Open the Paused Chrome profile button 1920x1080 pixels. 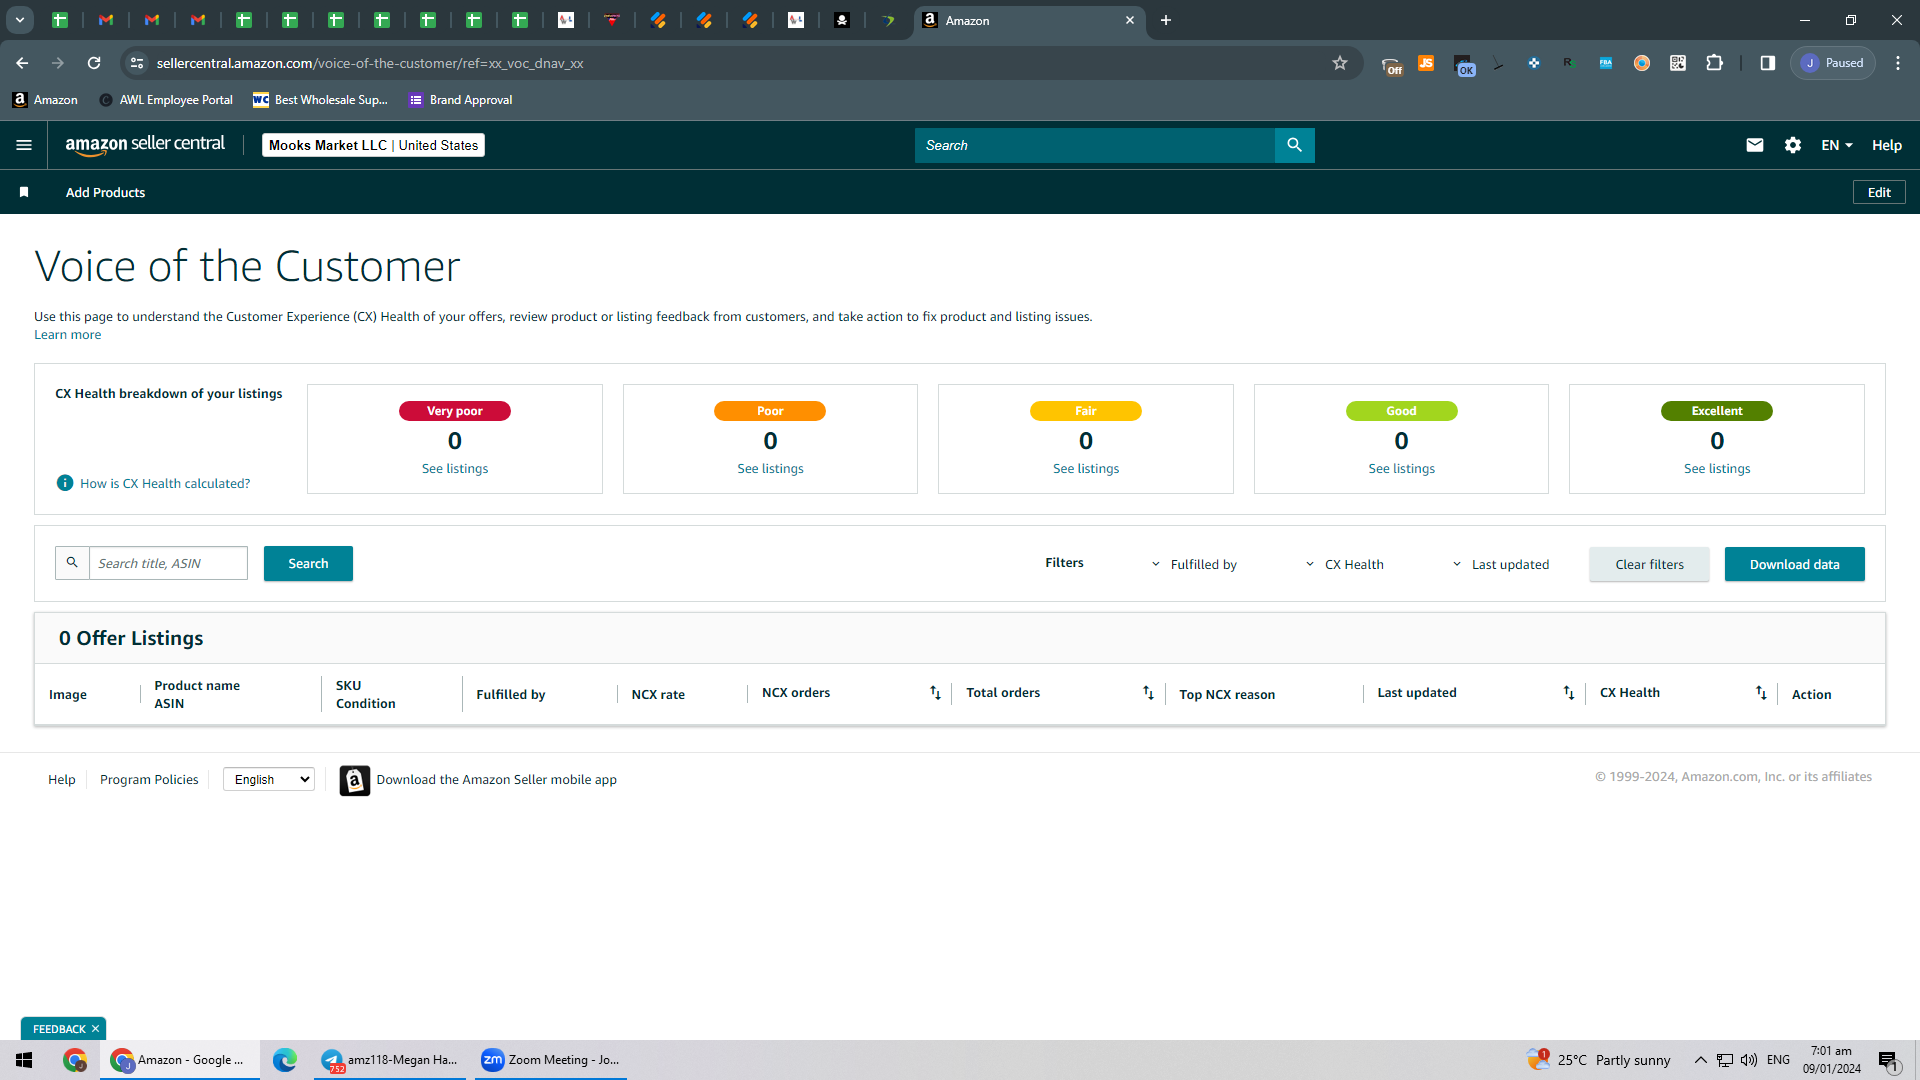pyautogui.click(x=1833, y=63)
